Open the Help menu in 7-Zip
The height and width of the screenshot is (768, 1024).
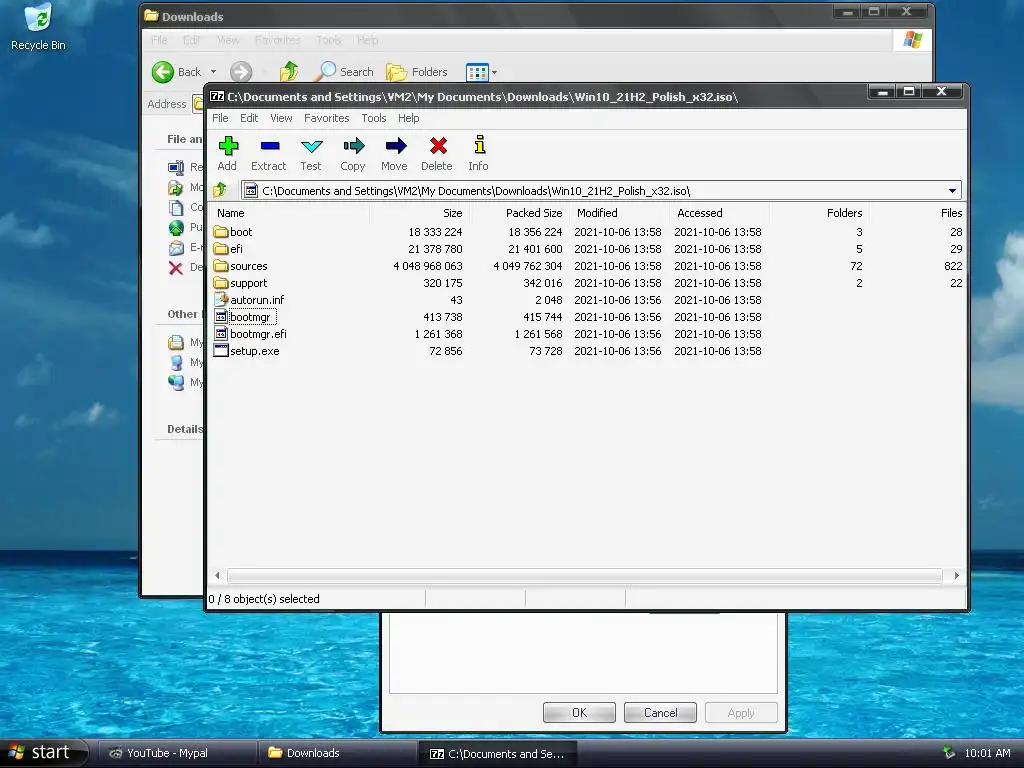point(409,118)
